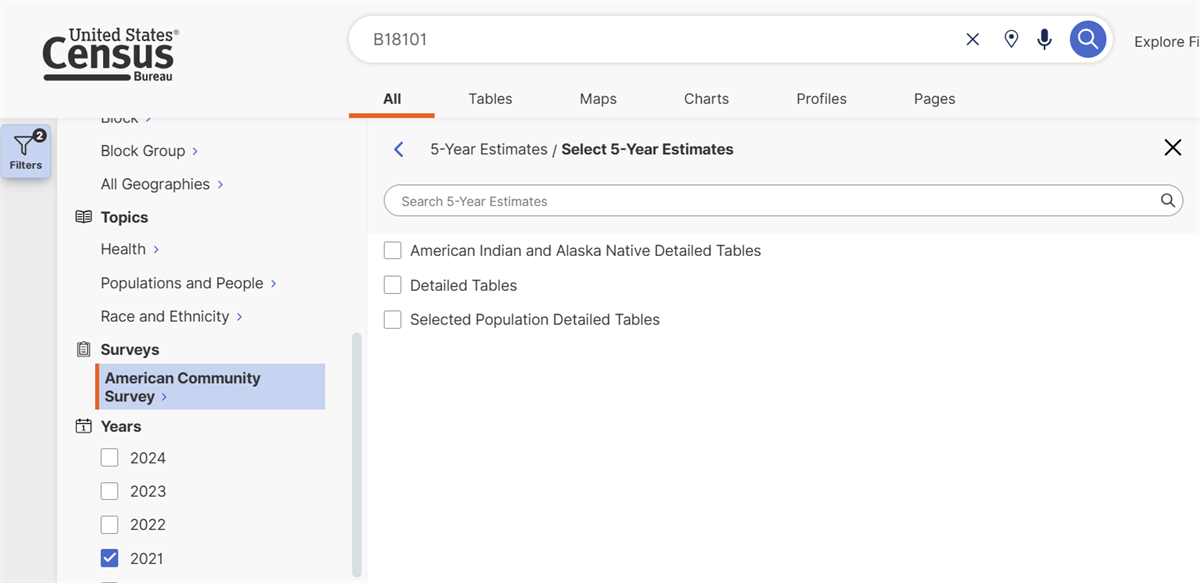Activate the microphone voice search icon
The image size is (1200, 583).
click(1045, 40)
